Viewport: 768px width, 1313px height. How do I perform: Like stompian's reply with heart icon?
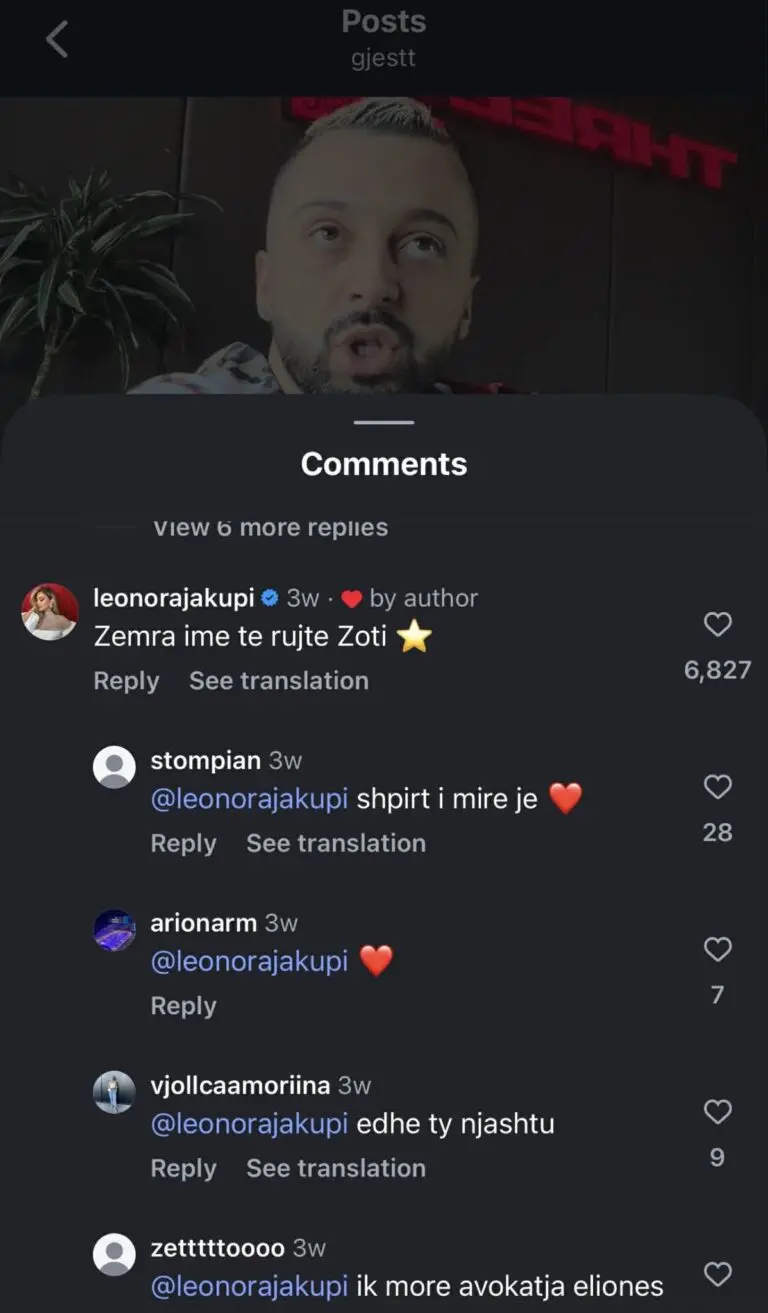pos(718,788)
